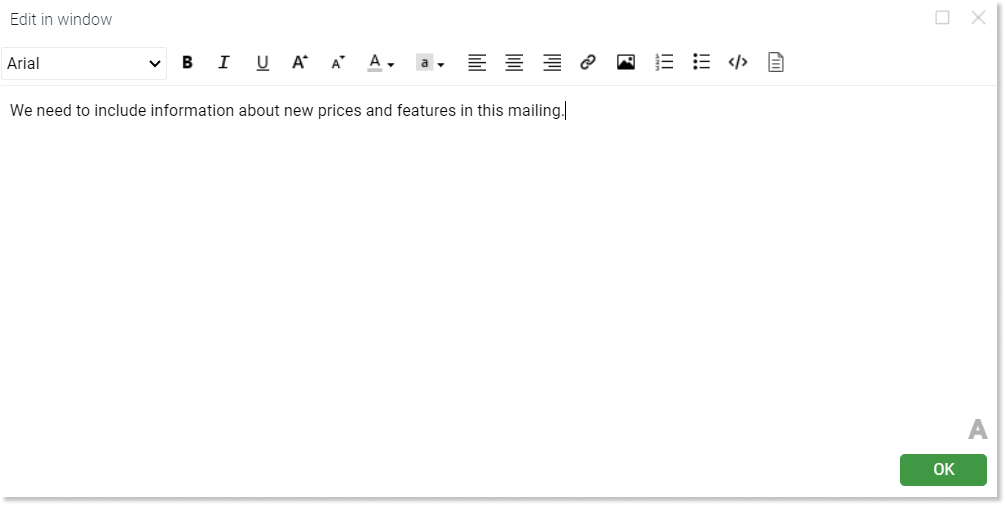Open the highlight color dropdown arrow
Screen dimensions: 1005x505
[x=441, y=65]
